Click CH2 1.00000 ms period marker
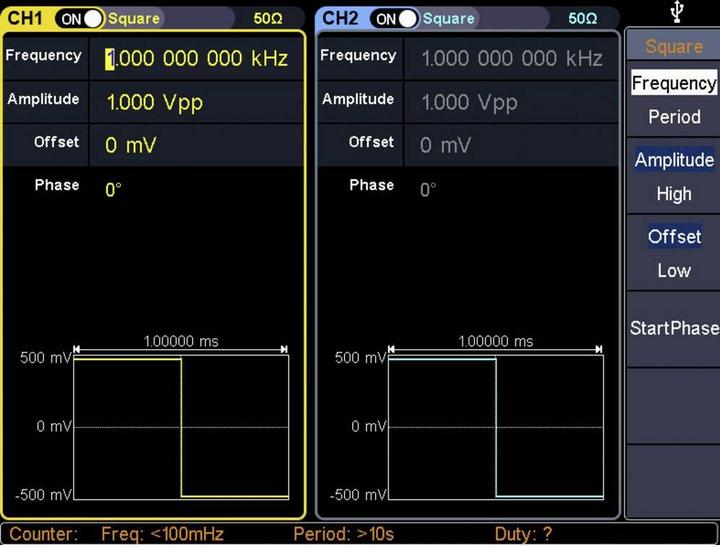 pos(496,341)
